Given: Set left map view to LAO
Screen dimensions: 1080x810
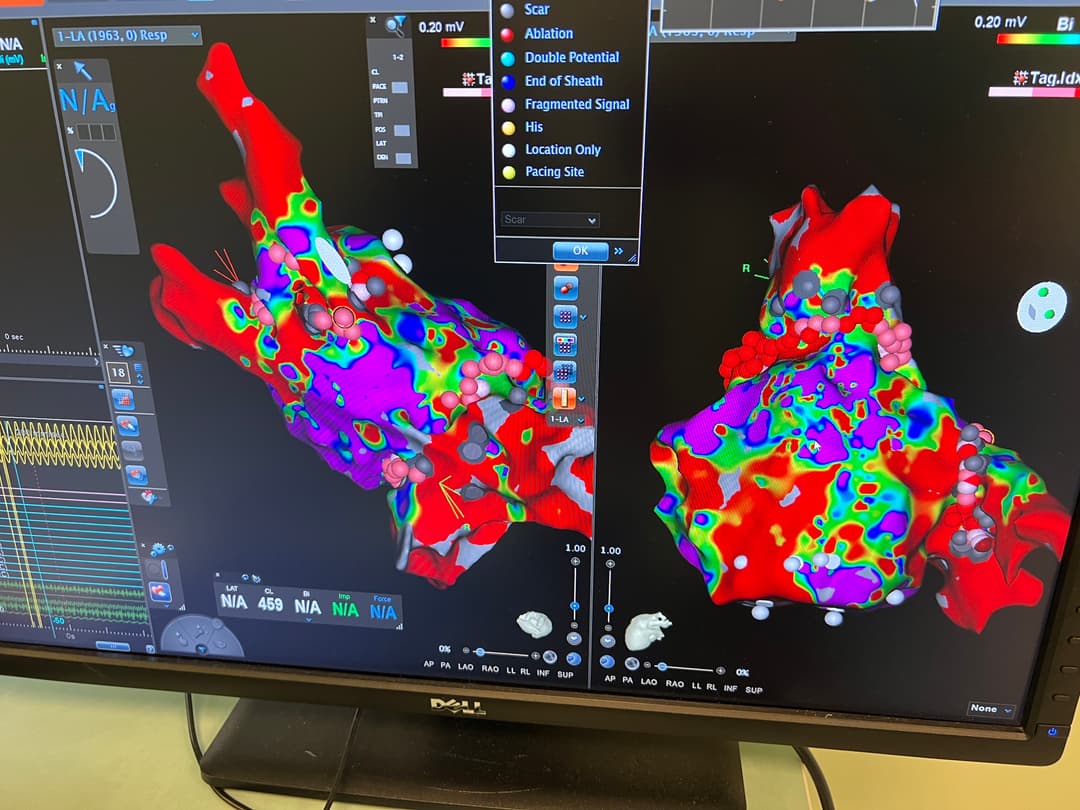Looking at the screenshot, I should pyautogui.click(x=466, y=667).
